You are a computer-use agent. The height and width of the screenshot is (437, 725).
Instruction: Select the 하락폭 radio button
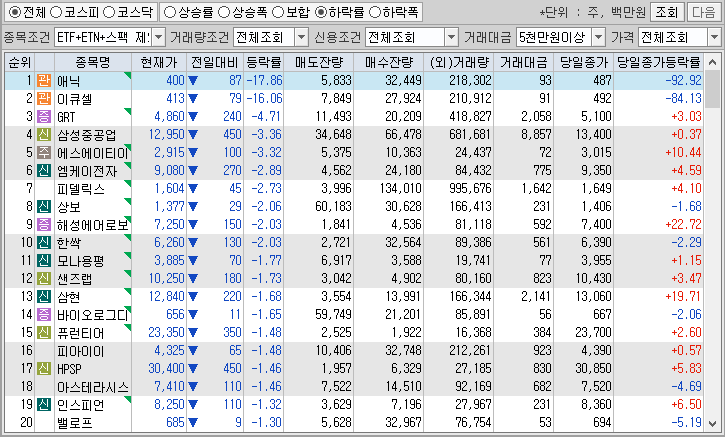click(375, 12)
